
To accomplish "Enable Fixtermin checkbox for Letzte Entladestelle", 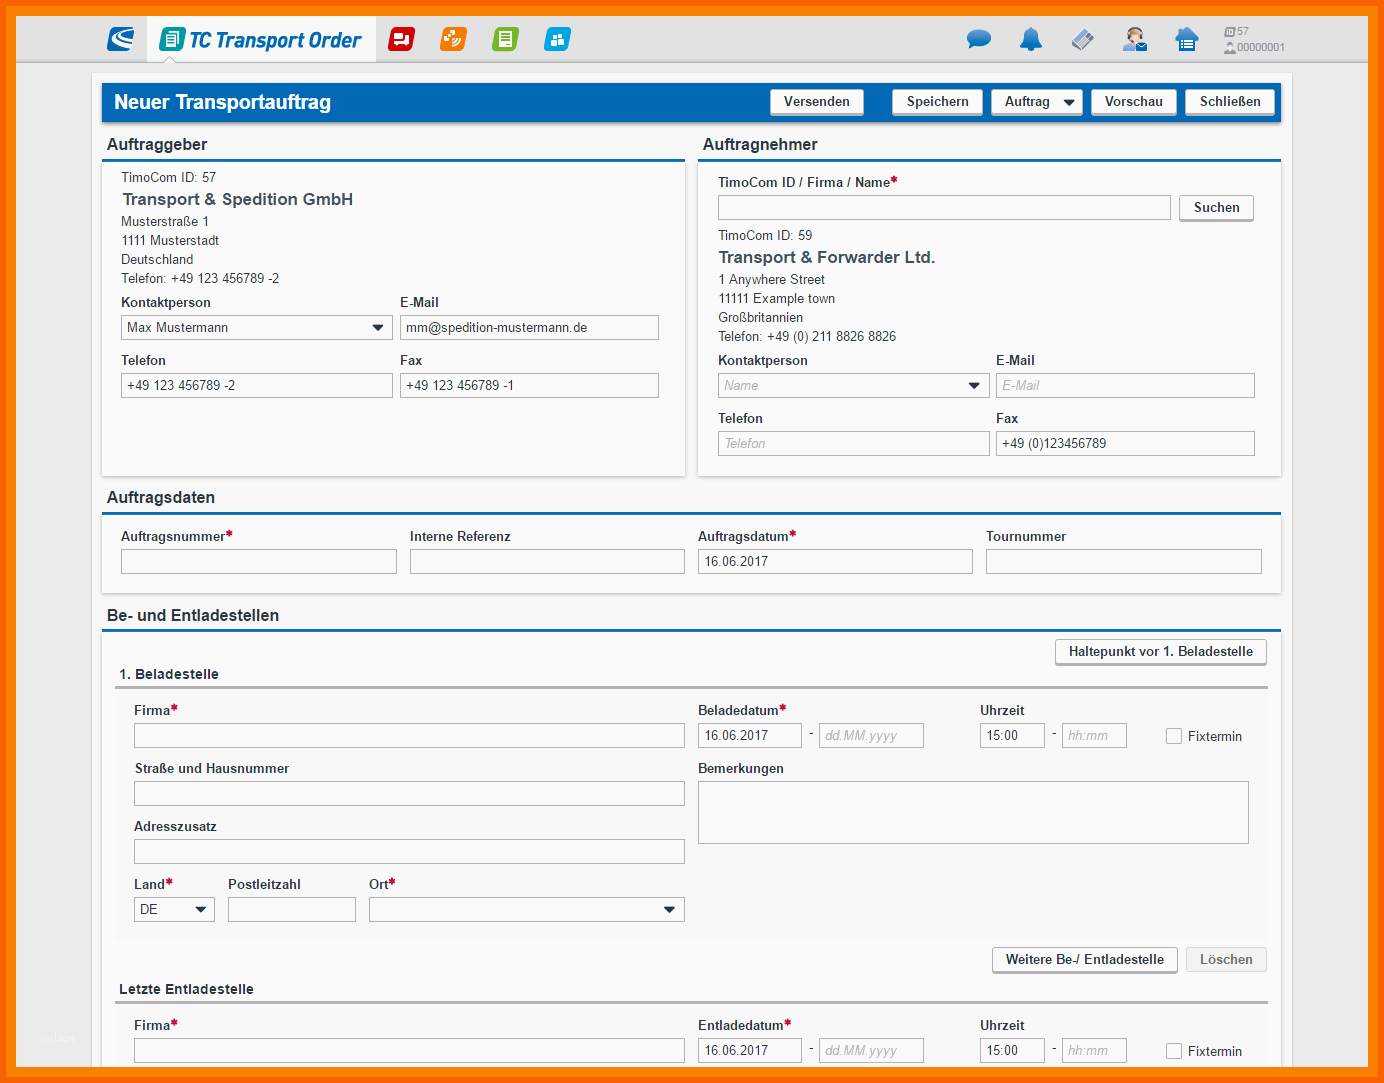I will pyautogui.click(x=1174, y=1051).
